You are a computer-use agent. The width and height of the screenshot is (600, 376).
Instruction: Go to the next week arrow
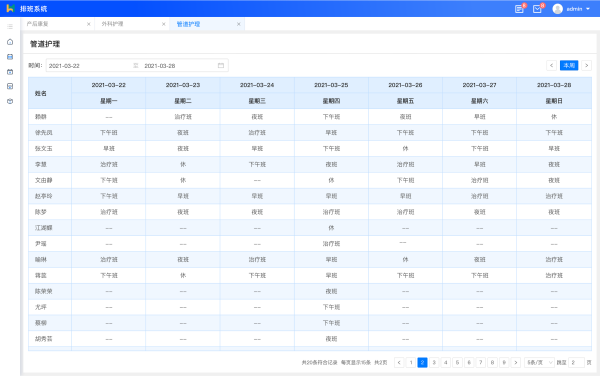[x=586, y=65]
